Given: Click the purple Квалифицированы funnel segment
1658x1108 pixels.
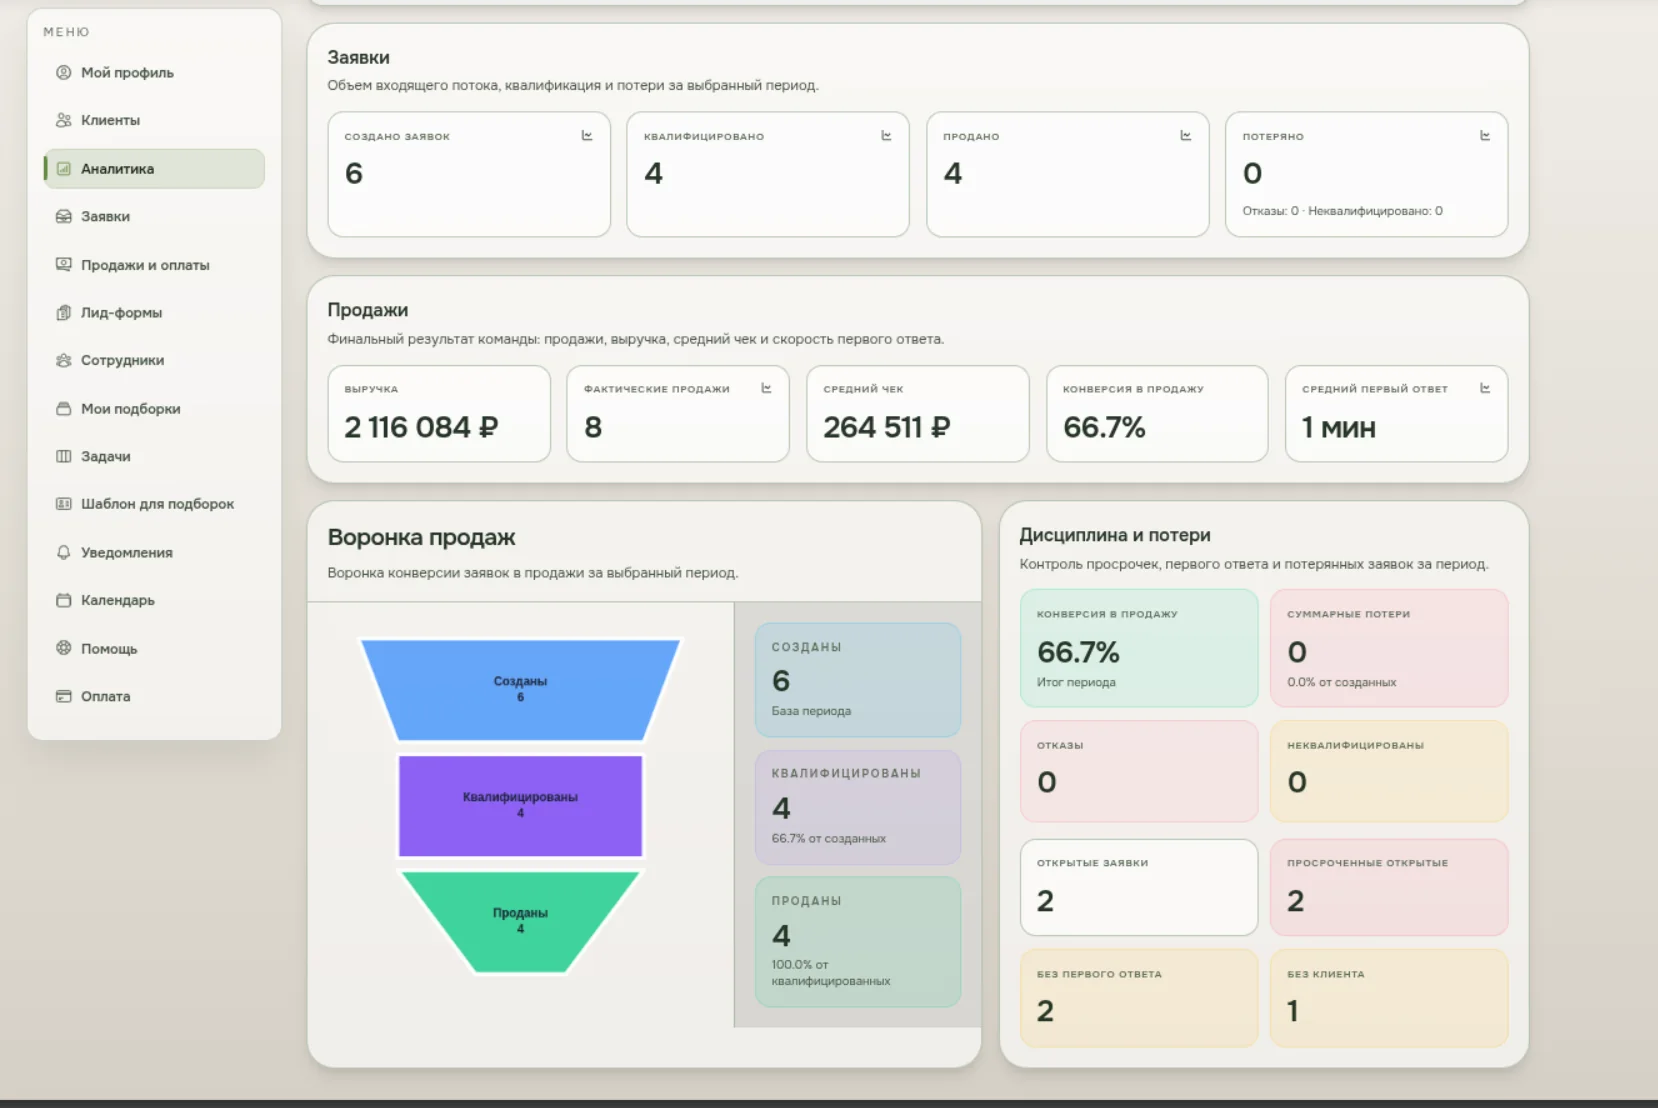Looking at the screenshot, I should [520, 805].
